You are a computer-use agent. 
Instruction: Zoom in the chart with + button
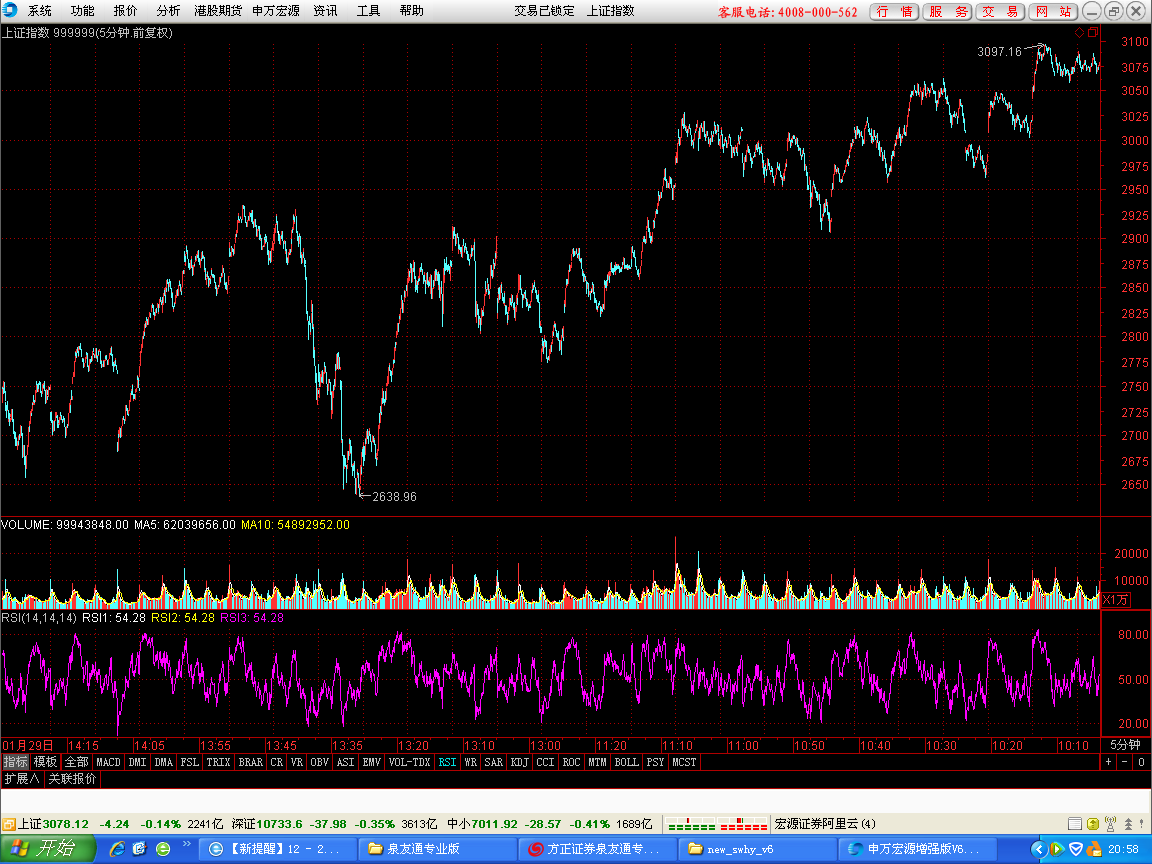point(1109,762)
